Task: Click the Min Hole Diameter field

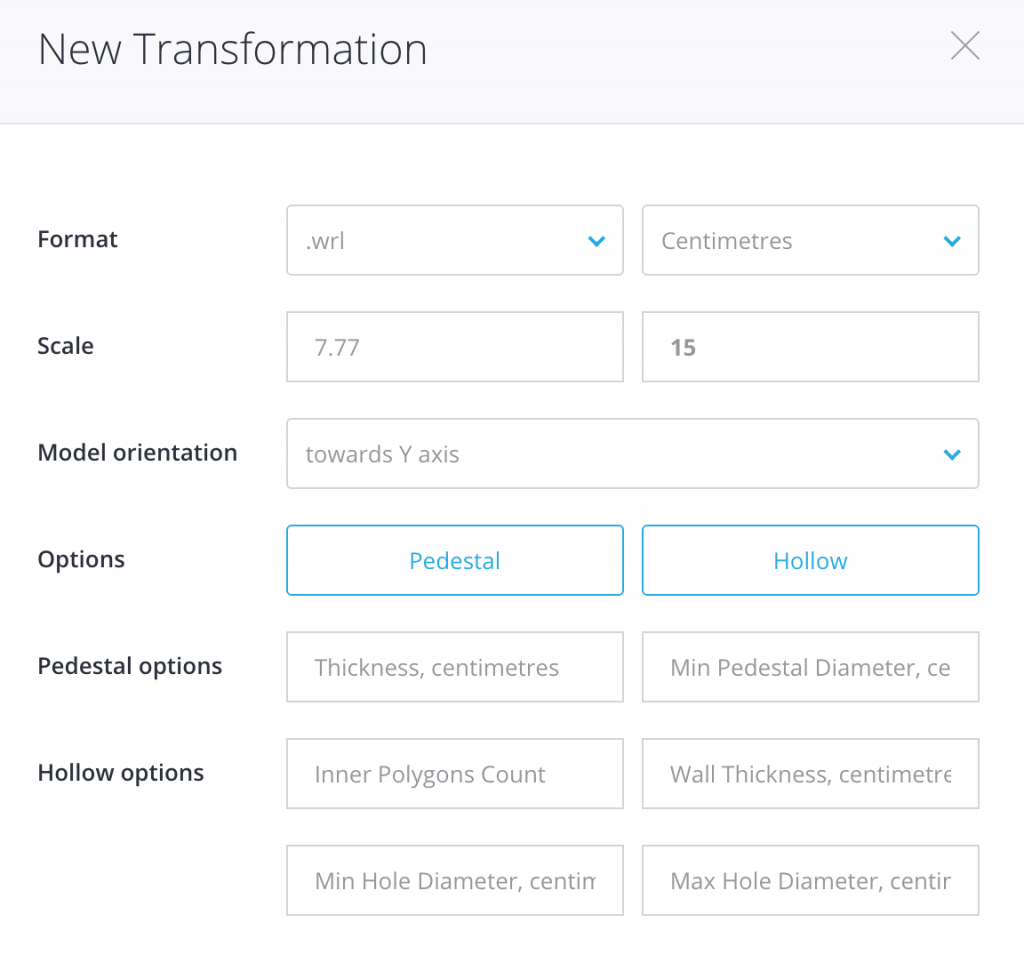Action: (x=454, y=881)
